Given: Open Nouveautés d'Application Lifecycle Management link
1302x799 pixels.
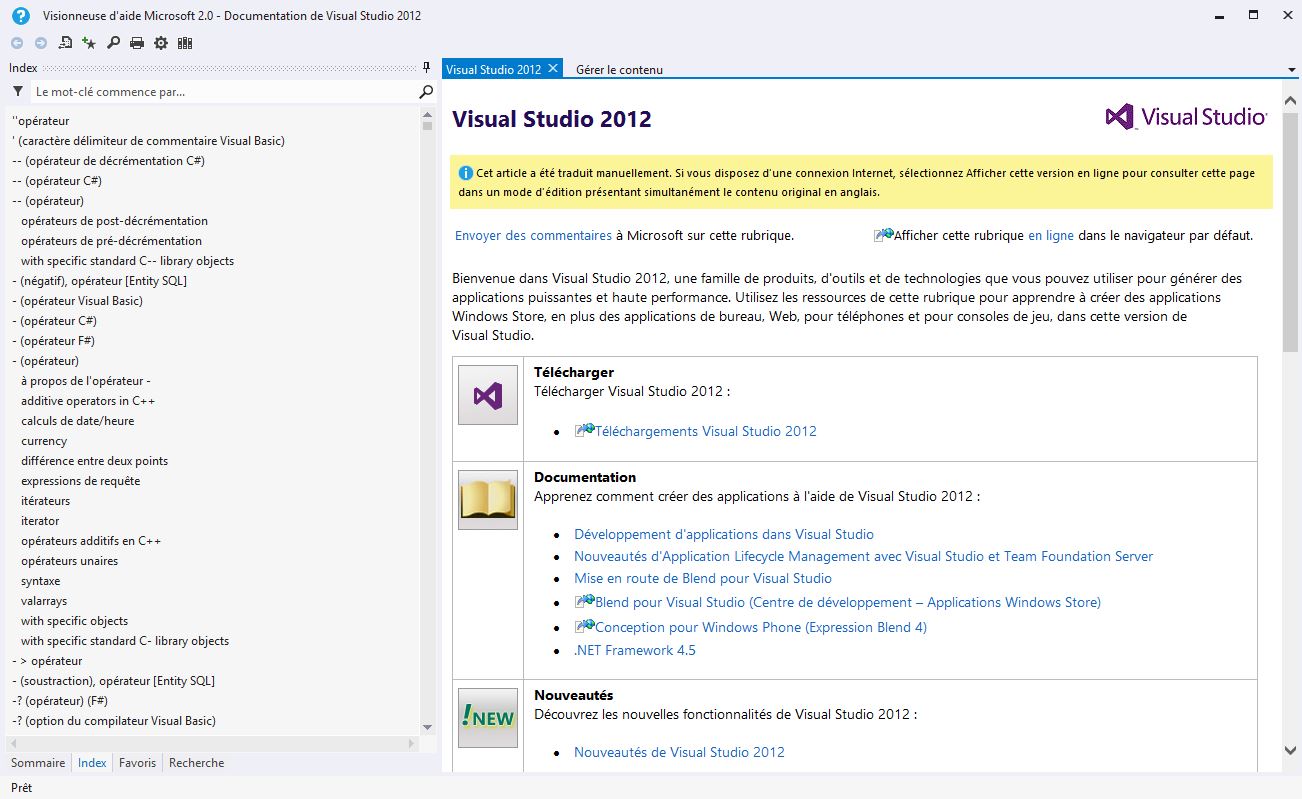Looking at the screenshot, I should [863, 556].
